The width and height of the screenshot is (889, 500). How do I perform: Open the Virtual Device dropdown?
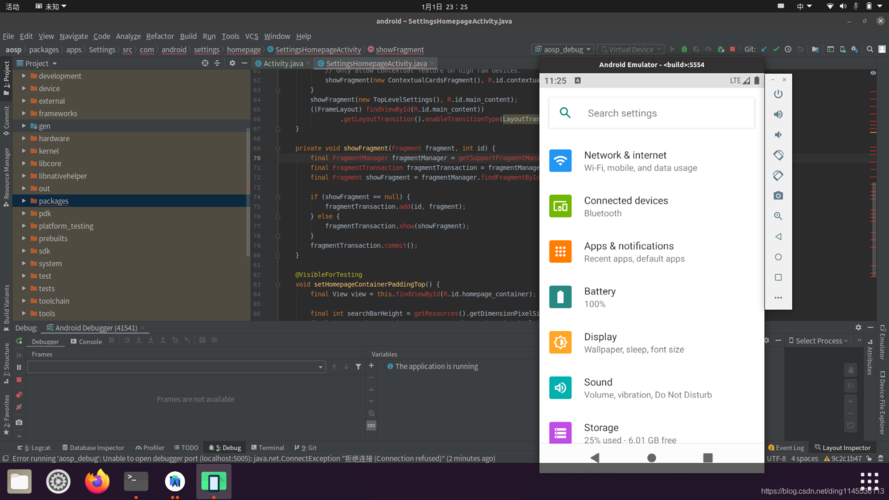coord(630,49)
